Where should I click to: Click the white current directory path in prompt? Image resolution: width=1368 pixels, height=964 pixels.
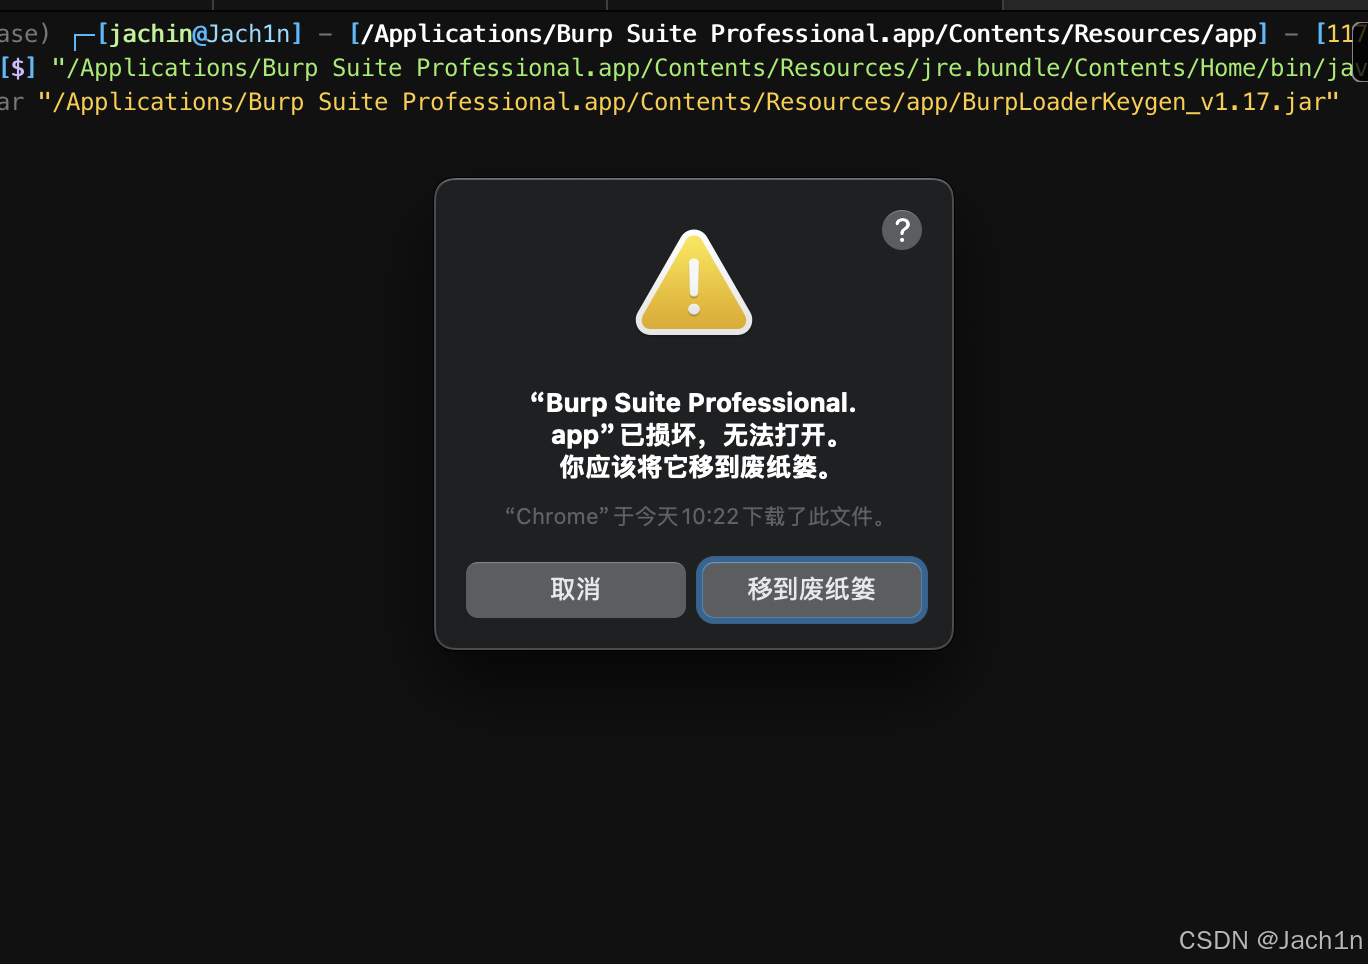[x=809, y=34]
